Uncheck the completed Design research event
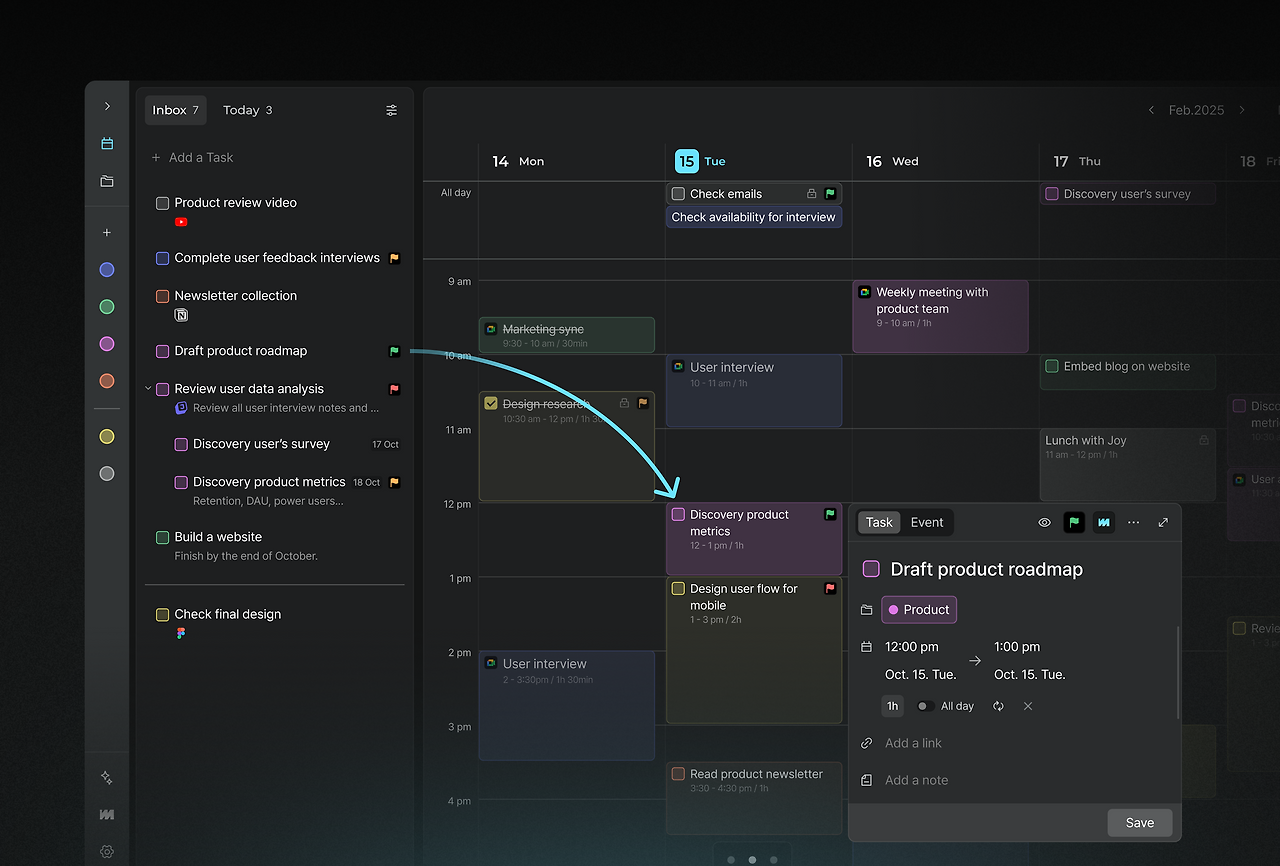1280x866 pixels. tap(491, 403)
